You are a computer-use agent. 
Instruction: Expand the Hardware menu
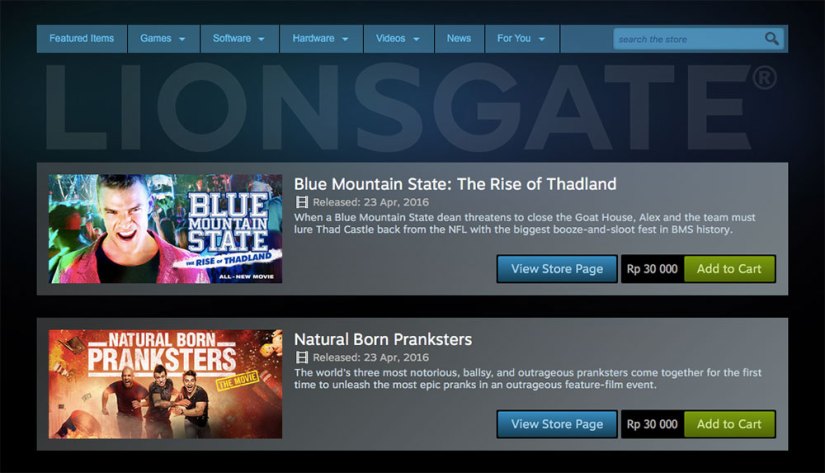[321, 38]
